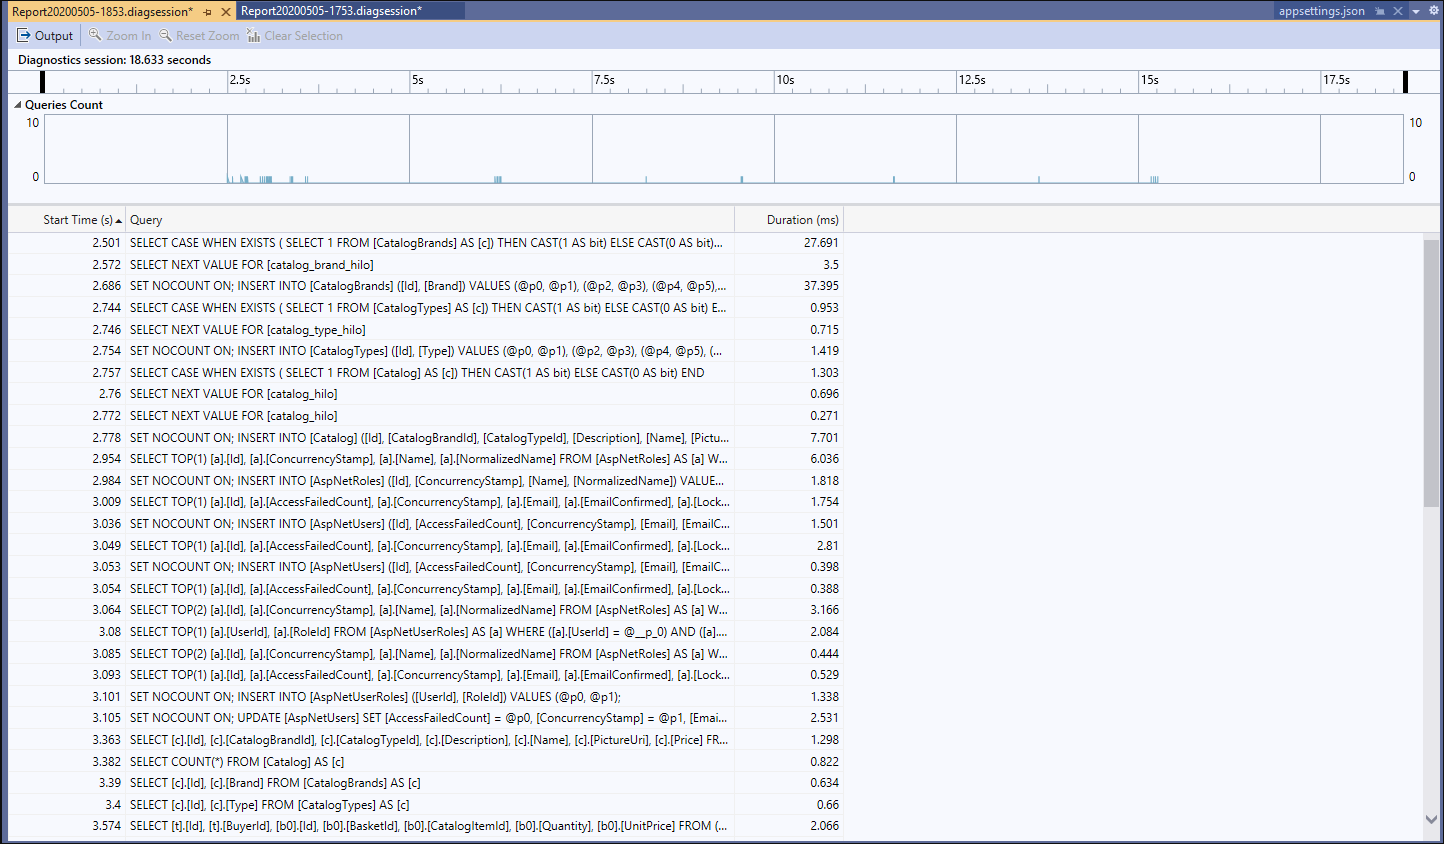The image size is (1444, 844).
Task: Click the Output toolbar icon
Action: pos(24,35)
